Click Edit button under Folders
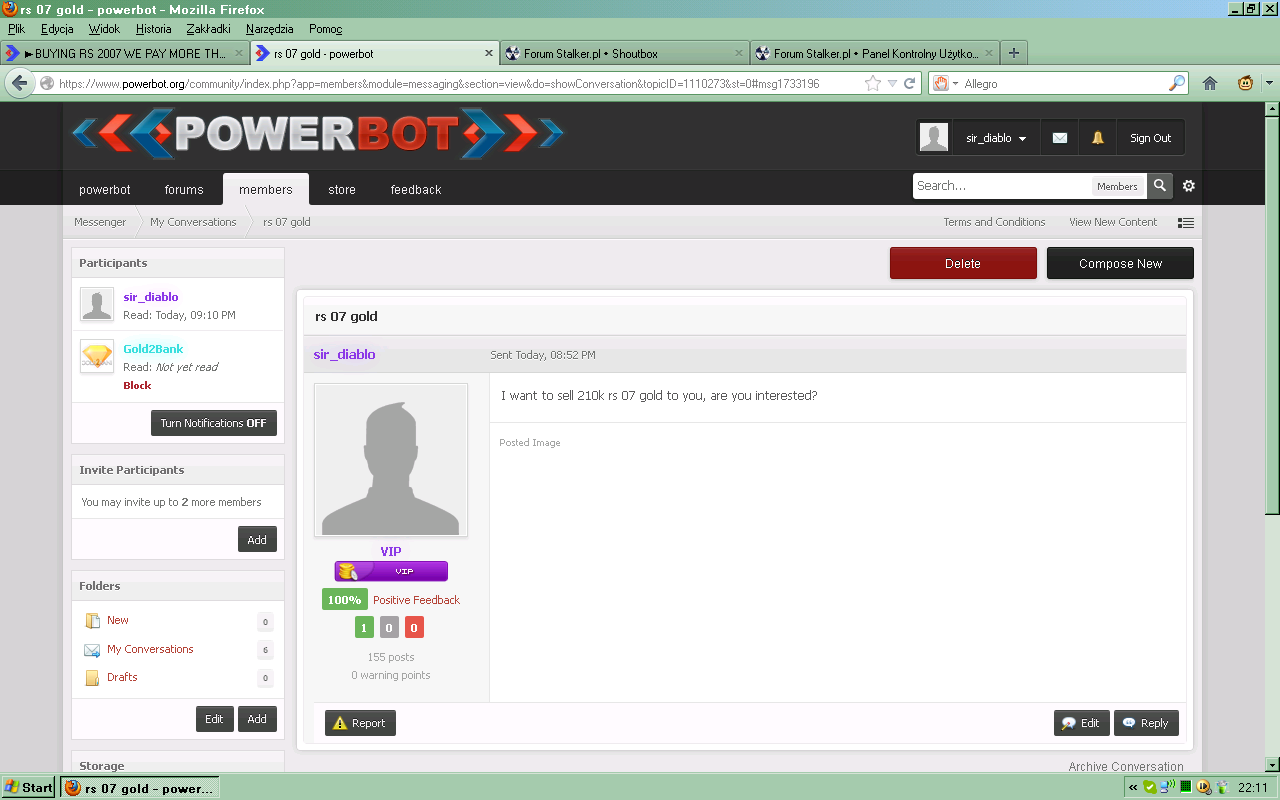 [214, 719]
